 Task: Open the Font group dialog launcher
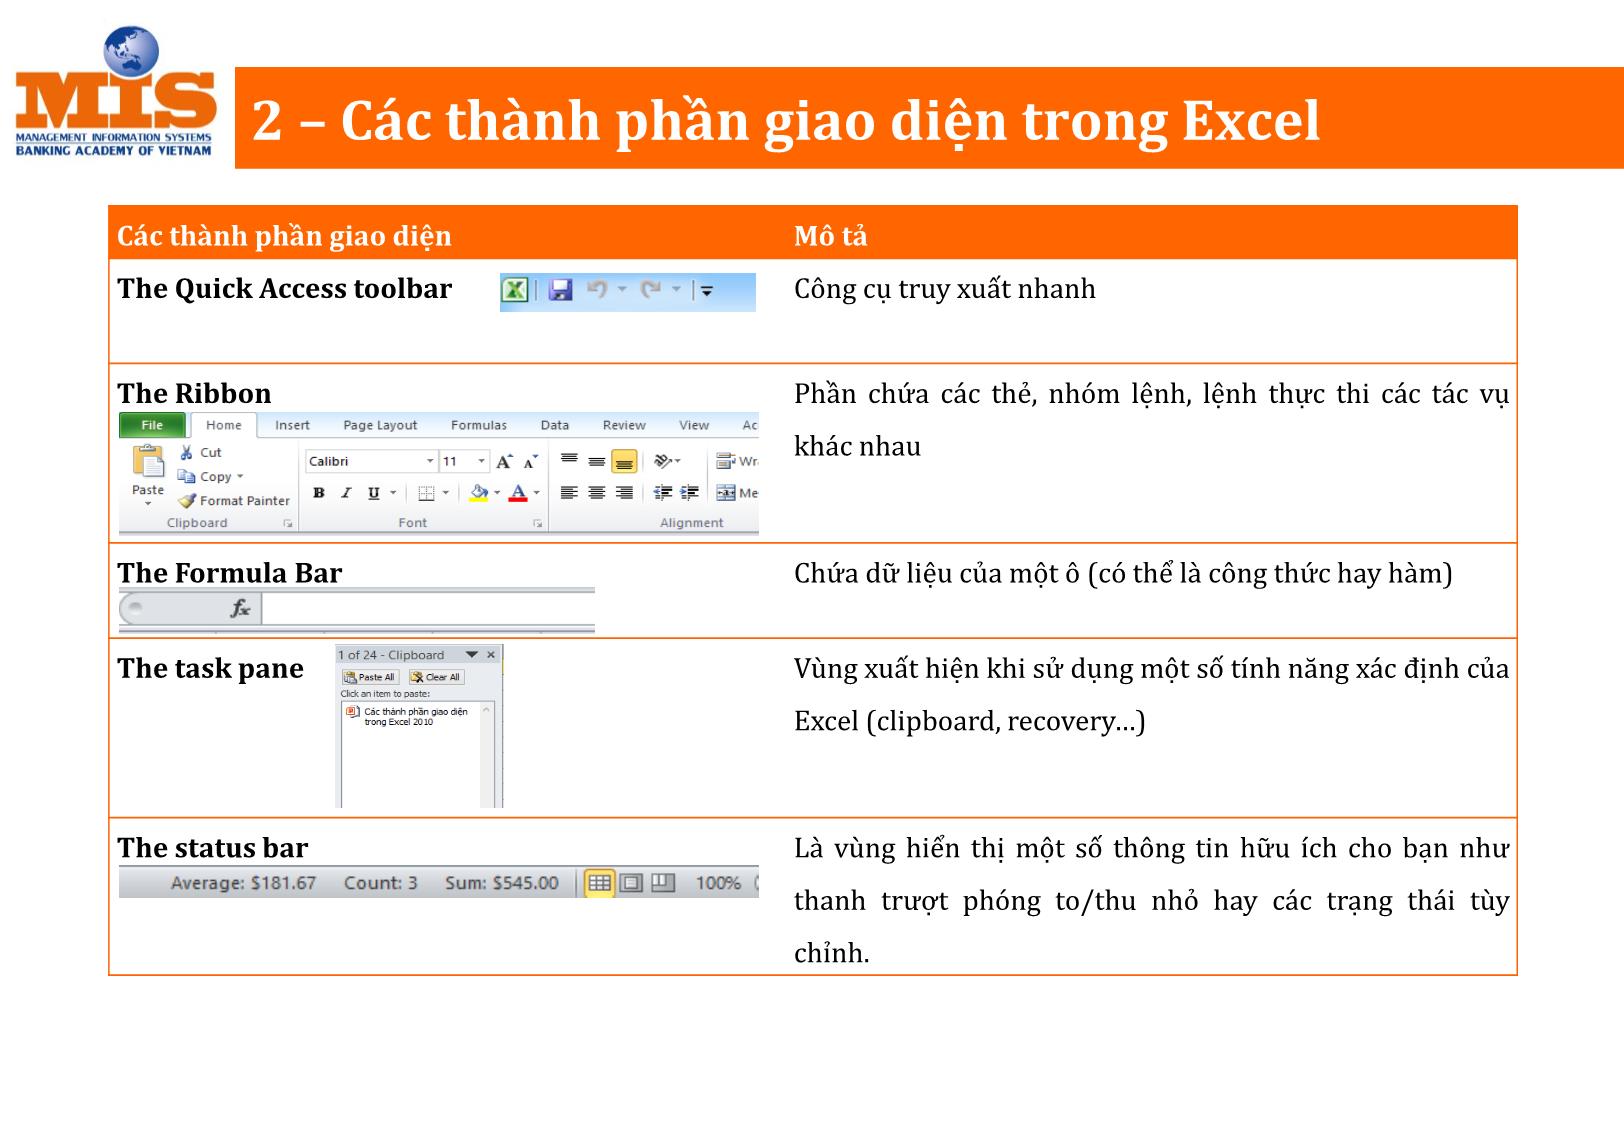click(537, 523)
